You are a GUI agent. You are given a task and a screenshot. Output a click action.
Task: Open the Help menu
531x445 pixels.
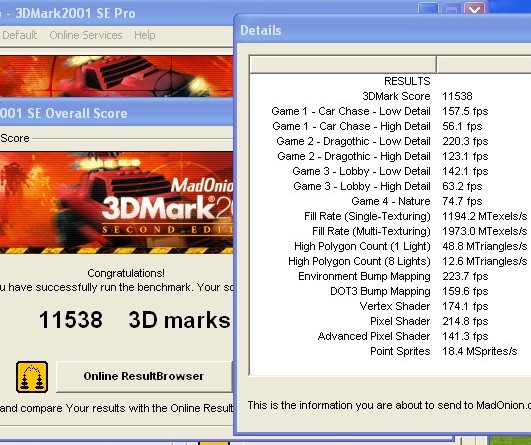click(145, 35)
